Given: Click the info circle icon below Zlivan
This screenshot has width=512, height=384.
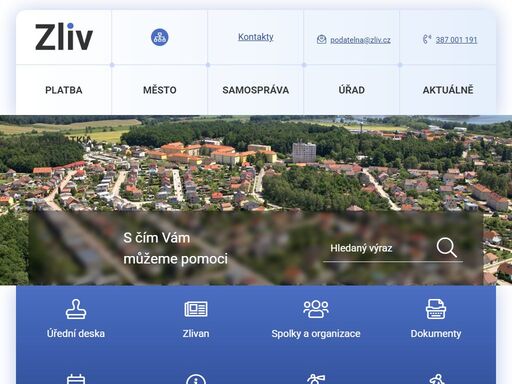Looking at the screenshot, I should (196, 379).
